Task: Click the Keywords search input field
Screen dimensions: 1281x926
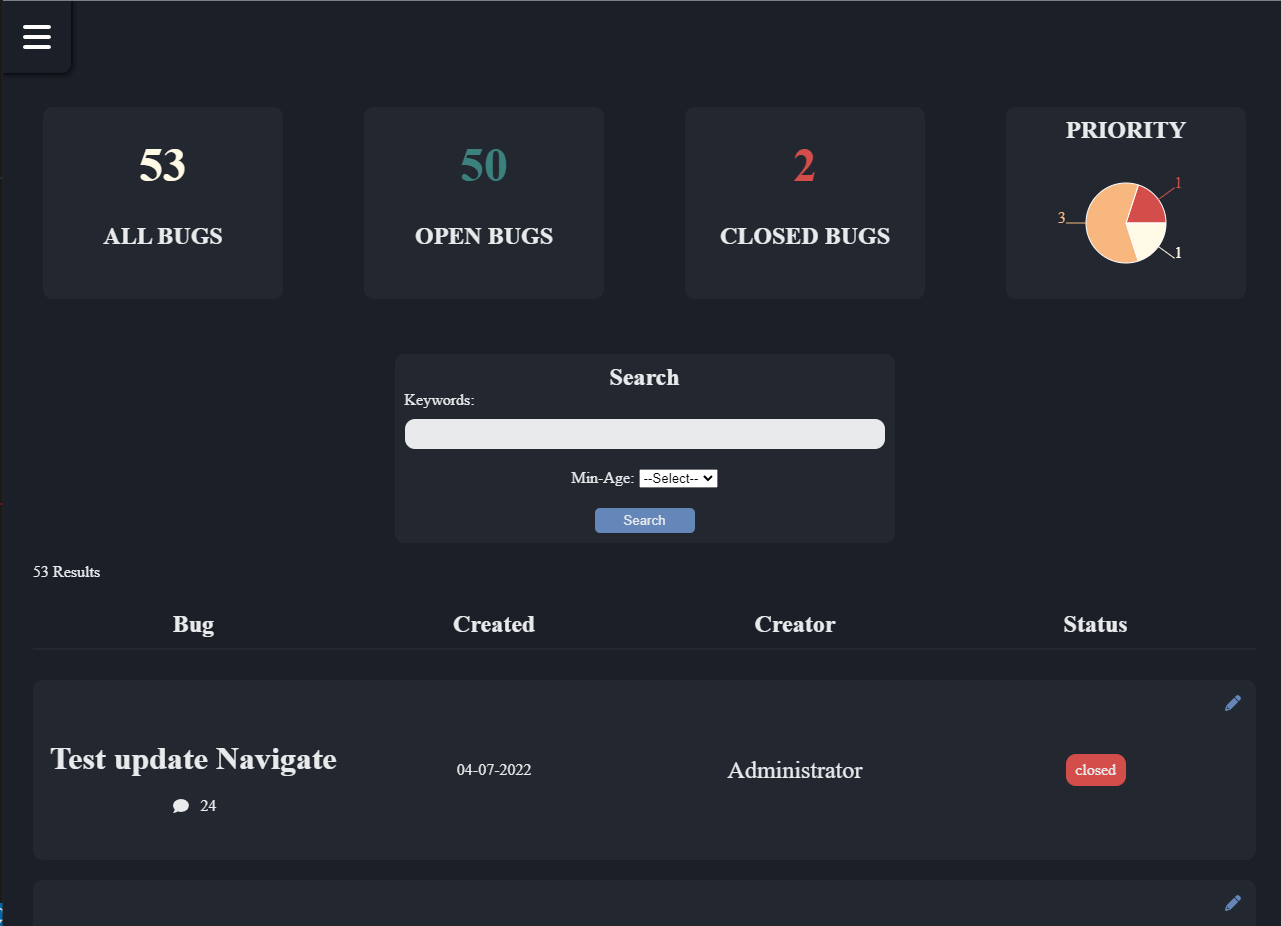Action: point(644,433)
